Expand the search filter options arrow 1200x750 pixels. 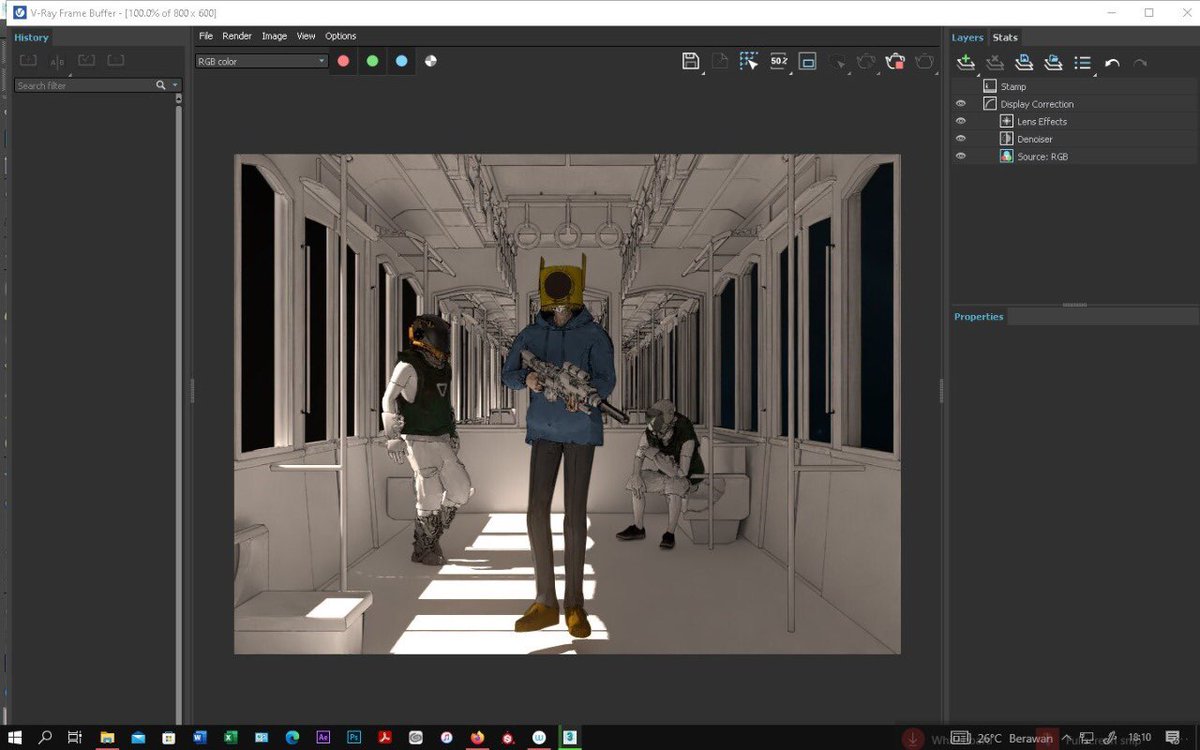tap(174, 85)
